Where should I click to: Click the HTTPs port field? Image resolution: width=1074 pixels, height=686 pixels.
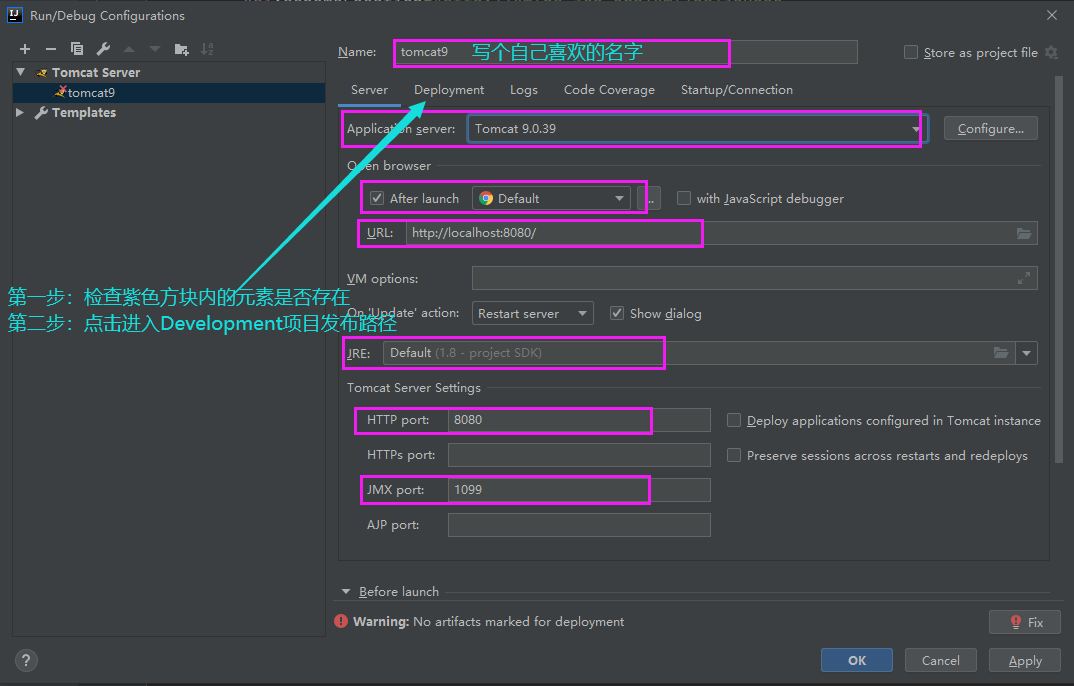pyautogui.click(x=579, y=455)
